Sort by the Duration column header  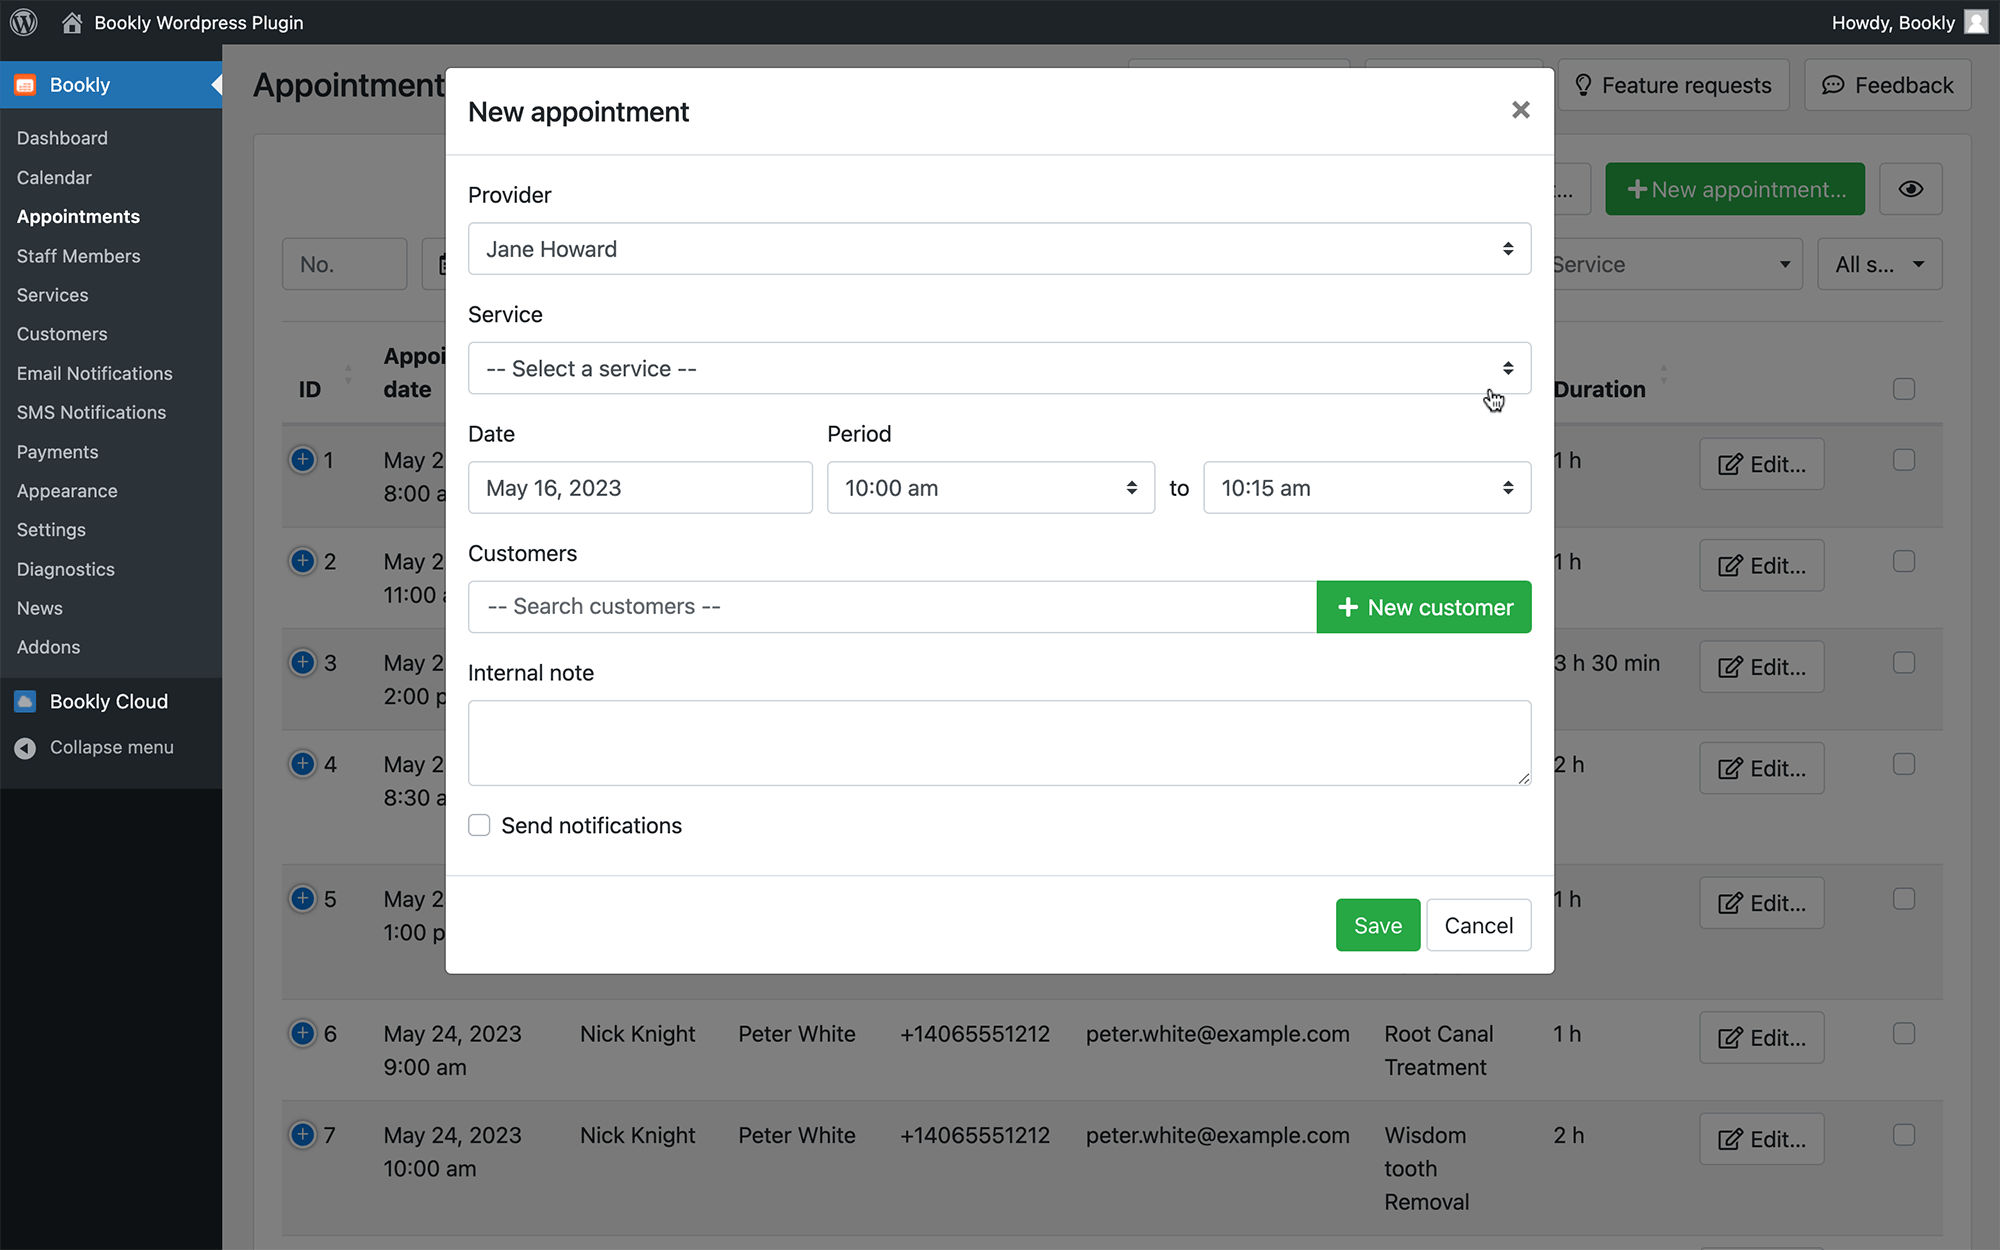tap(1611, 389)
